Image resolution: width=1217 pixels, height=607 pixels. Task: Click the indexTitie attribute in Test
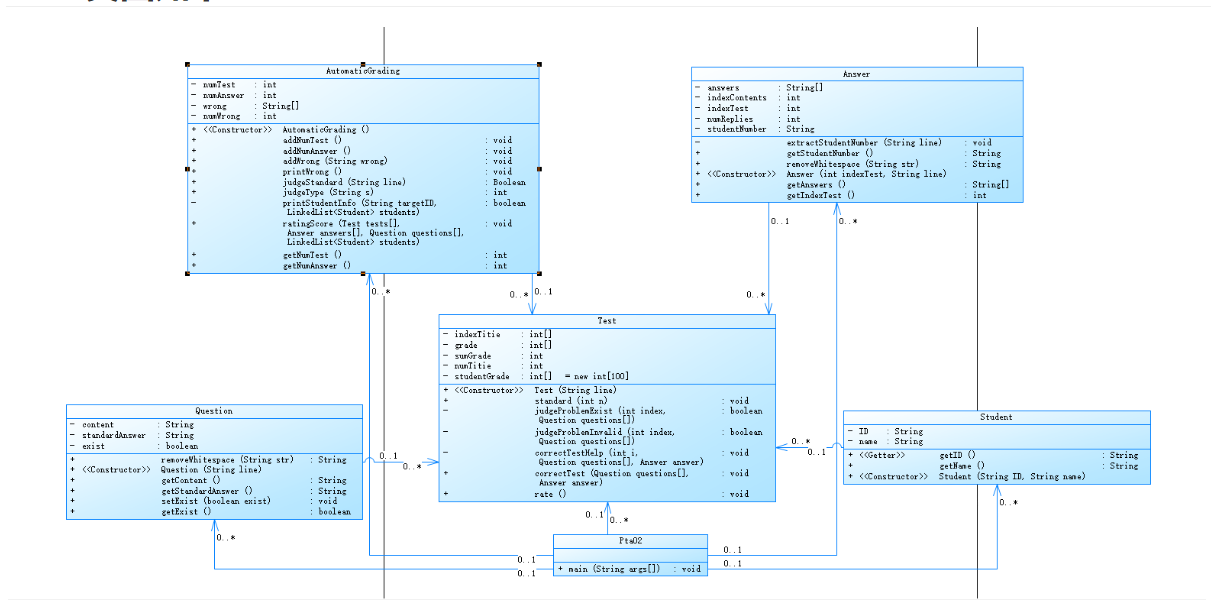(x=497, y=334)
